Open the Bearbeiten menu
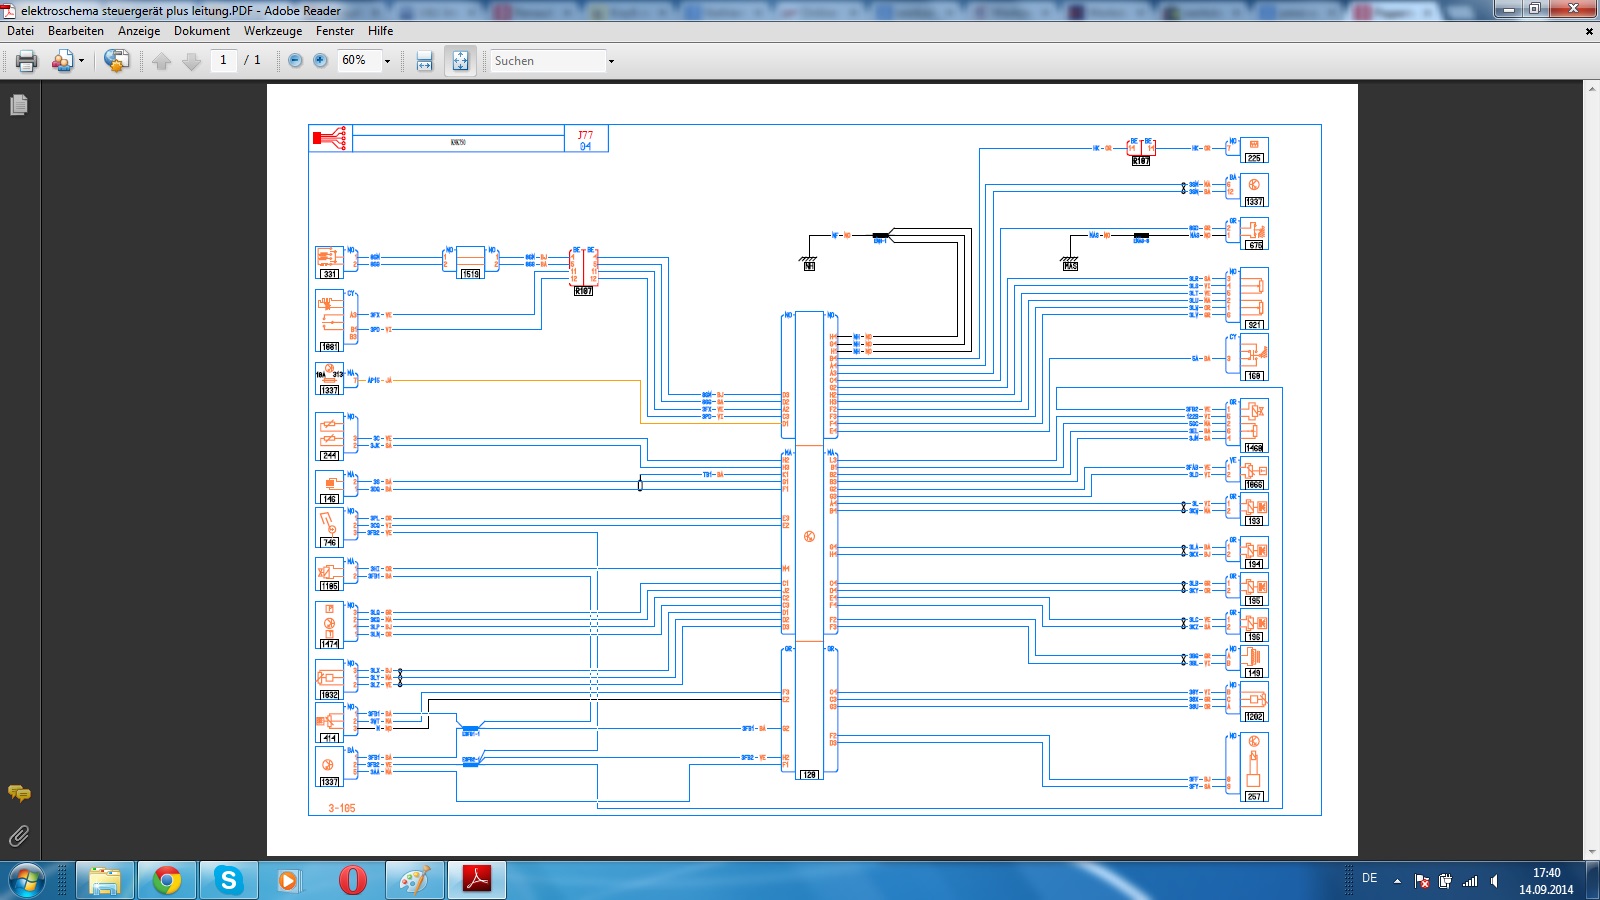Image resolution: width=1600 pixels, height=900 pixels. (76, 31)
